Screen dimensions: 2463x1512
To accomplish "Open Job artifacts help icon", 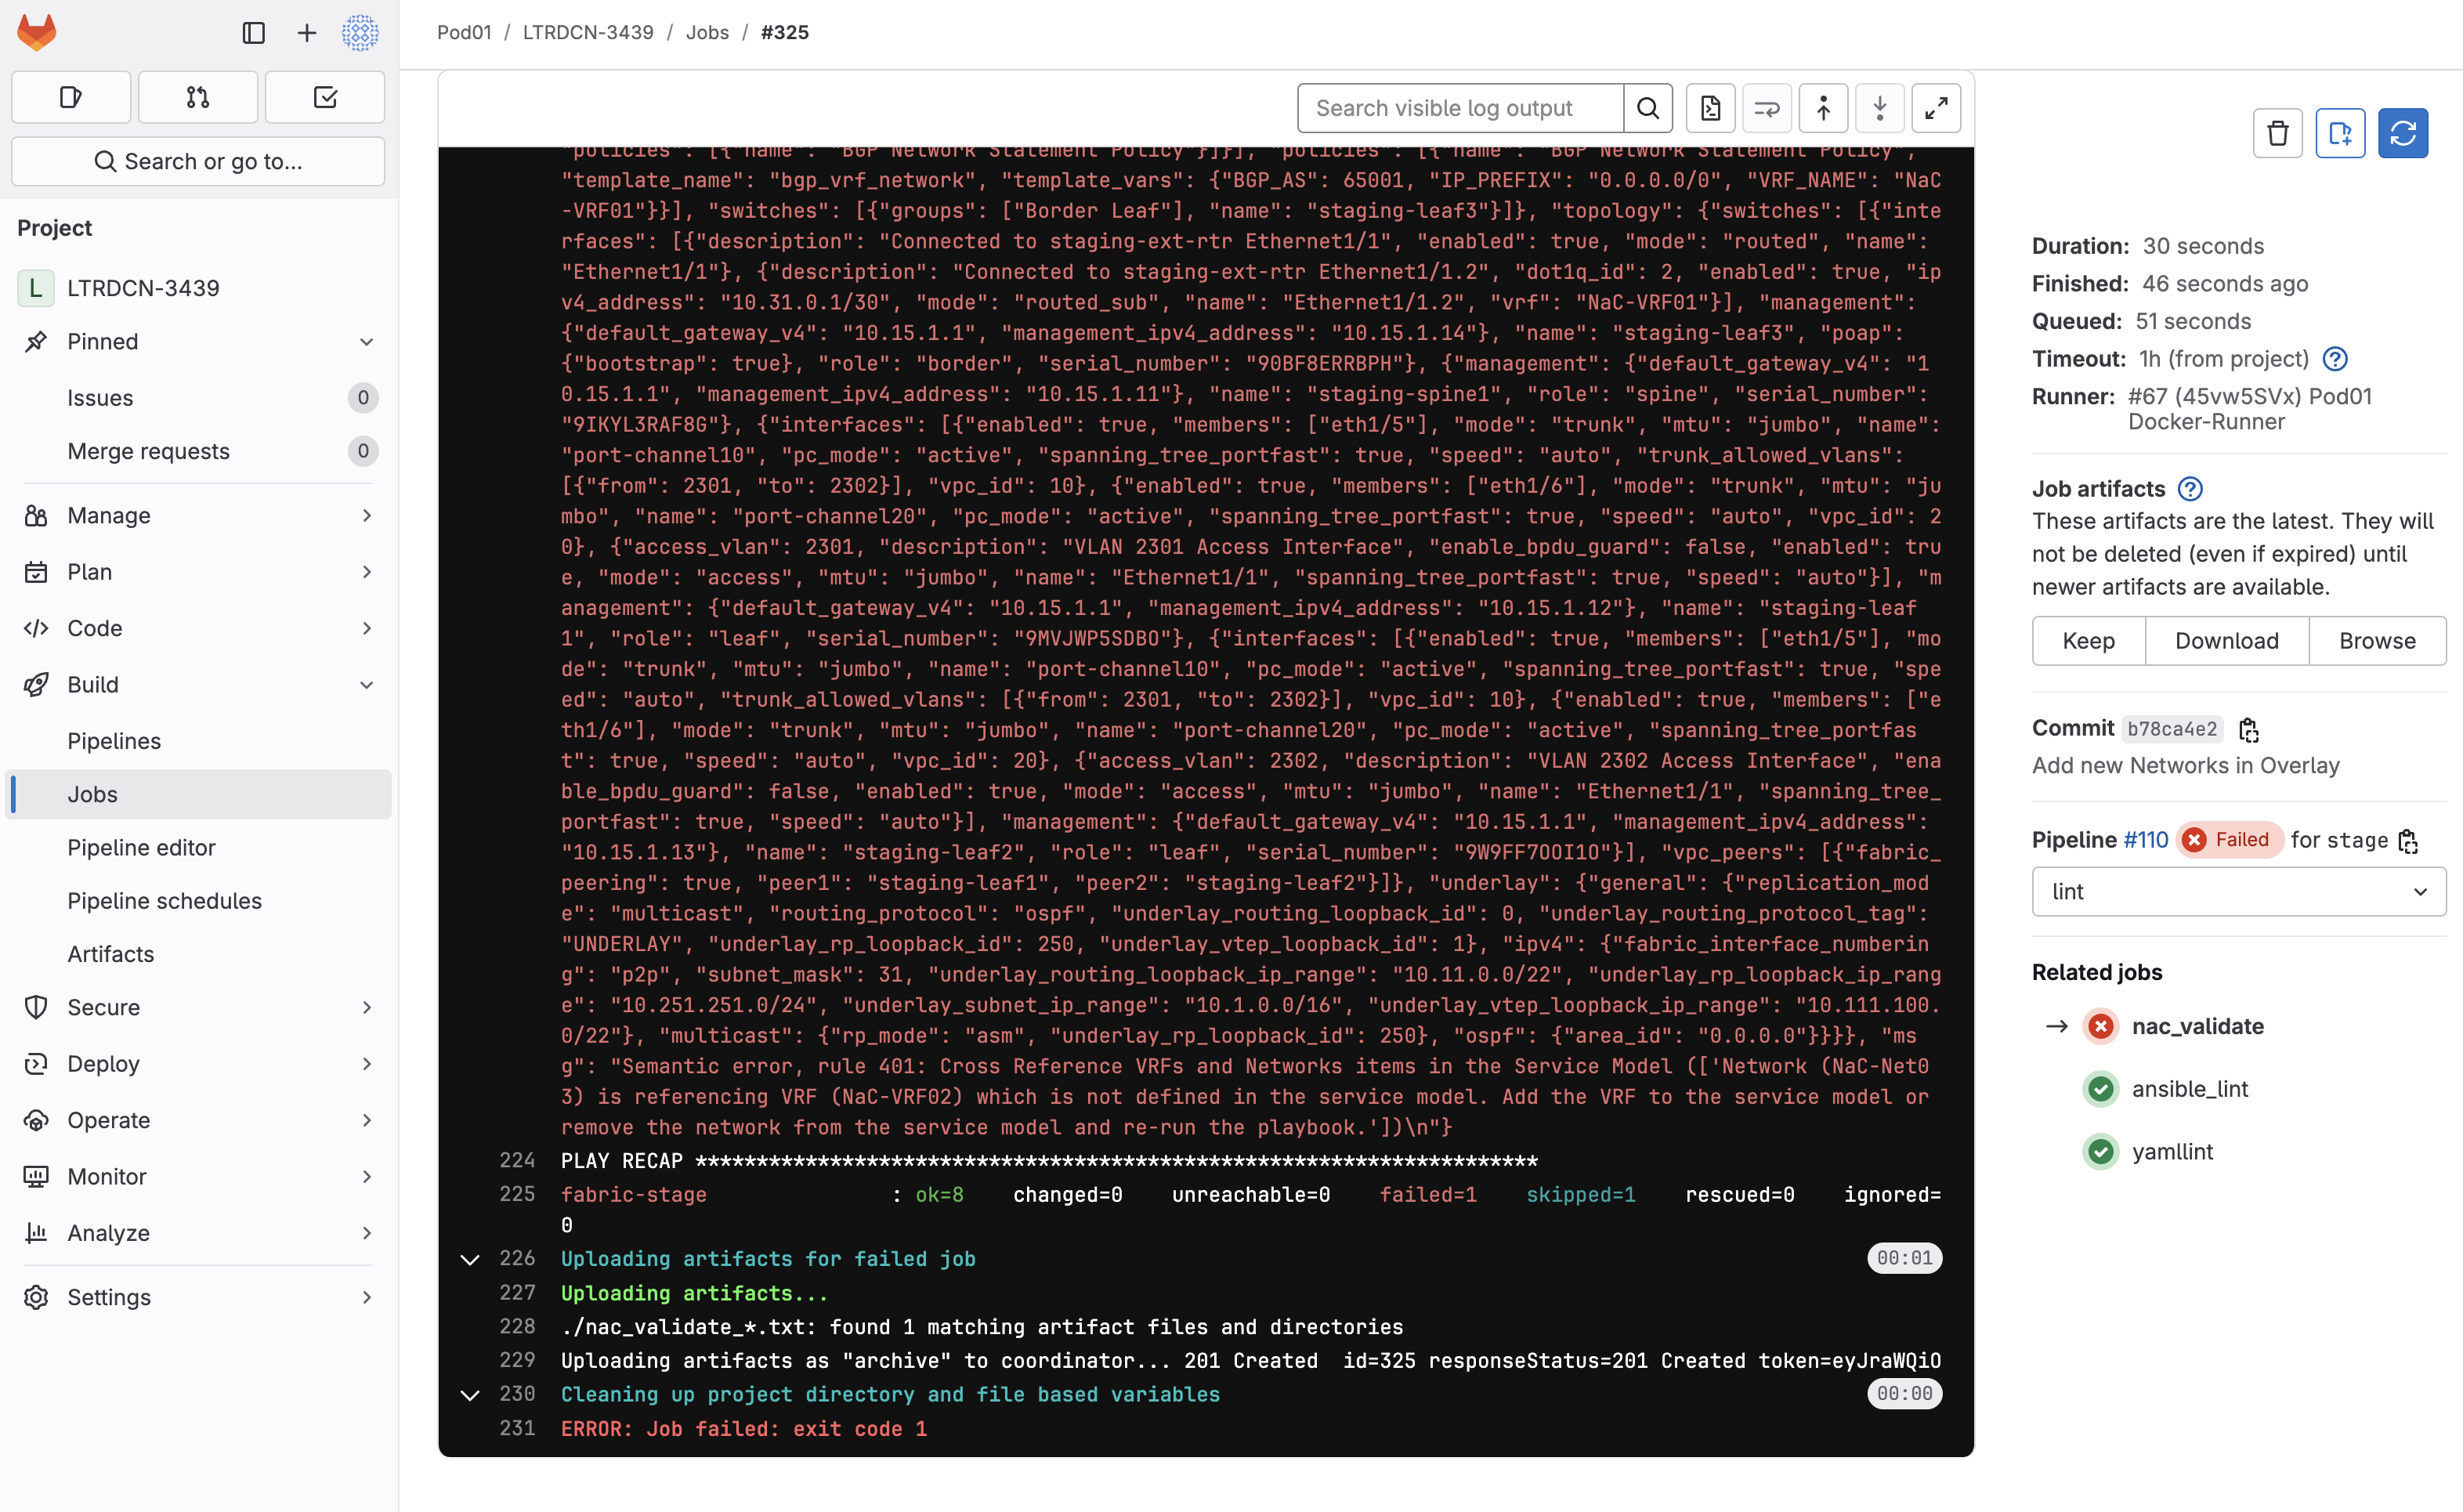I will [x=2190, y=489].
